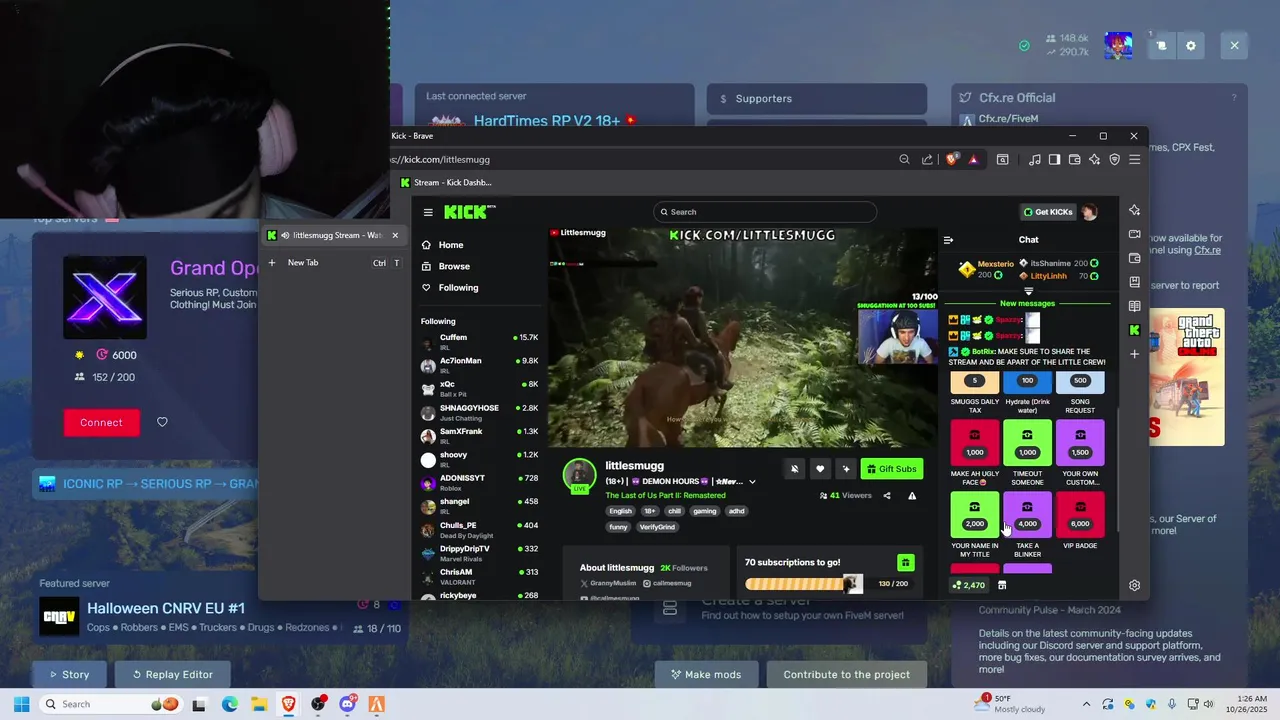Share the stream via share icon

click(x=887, y=495)
